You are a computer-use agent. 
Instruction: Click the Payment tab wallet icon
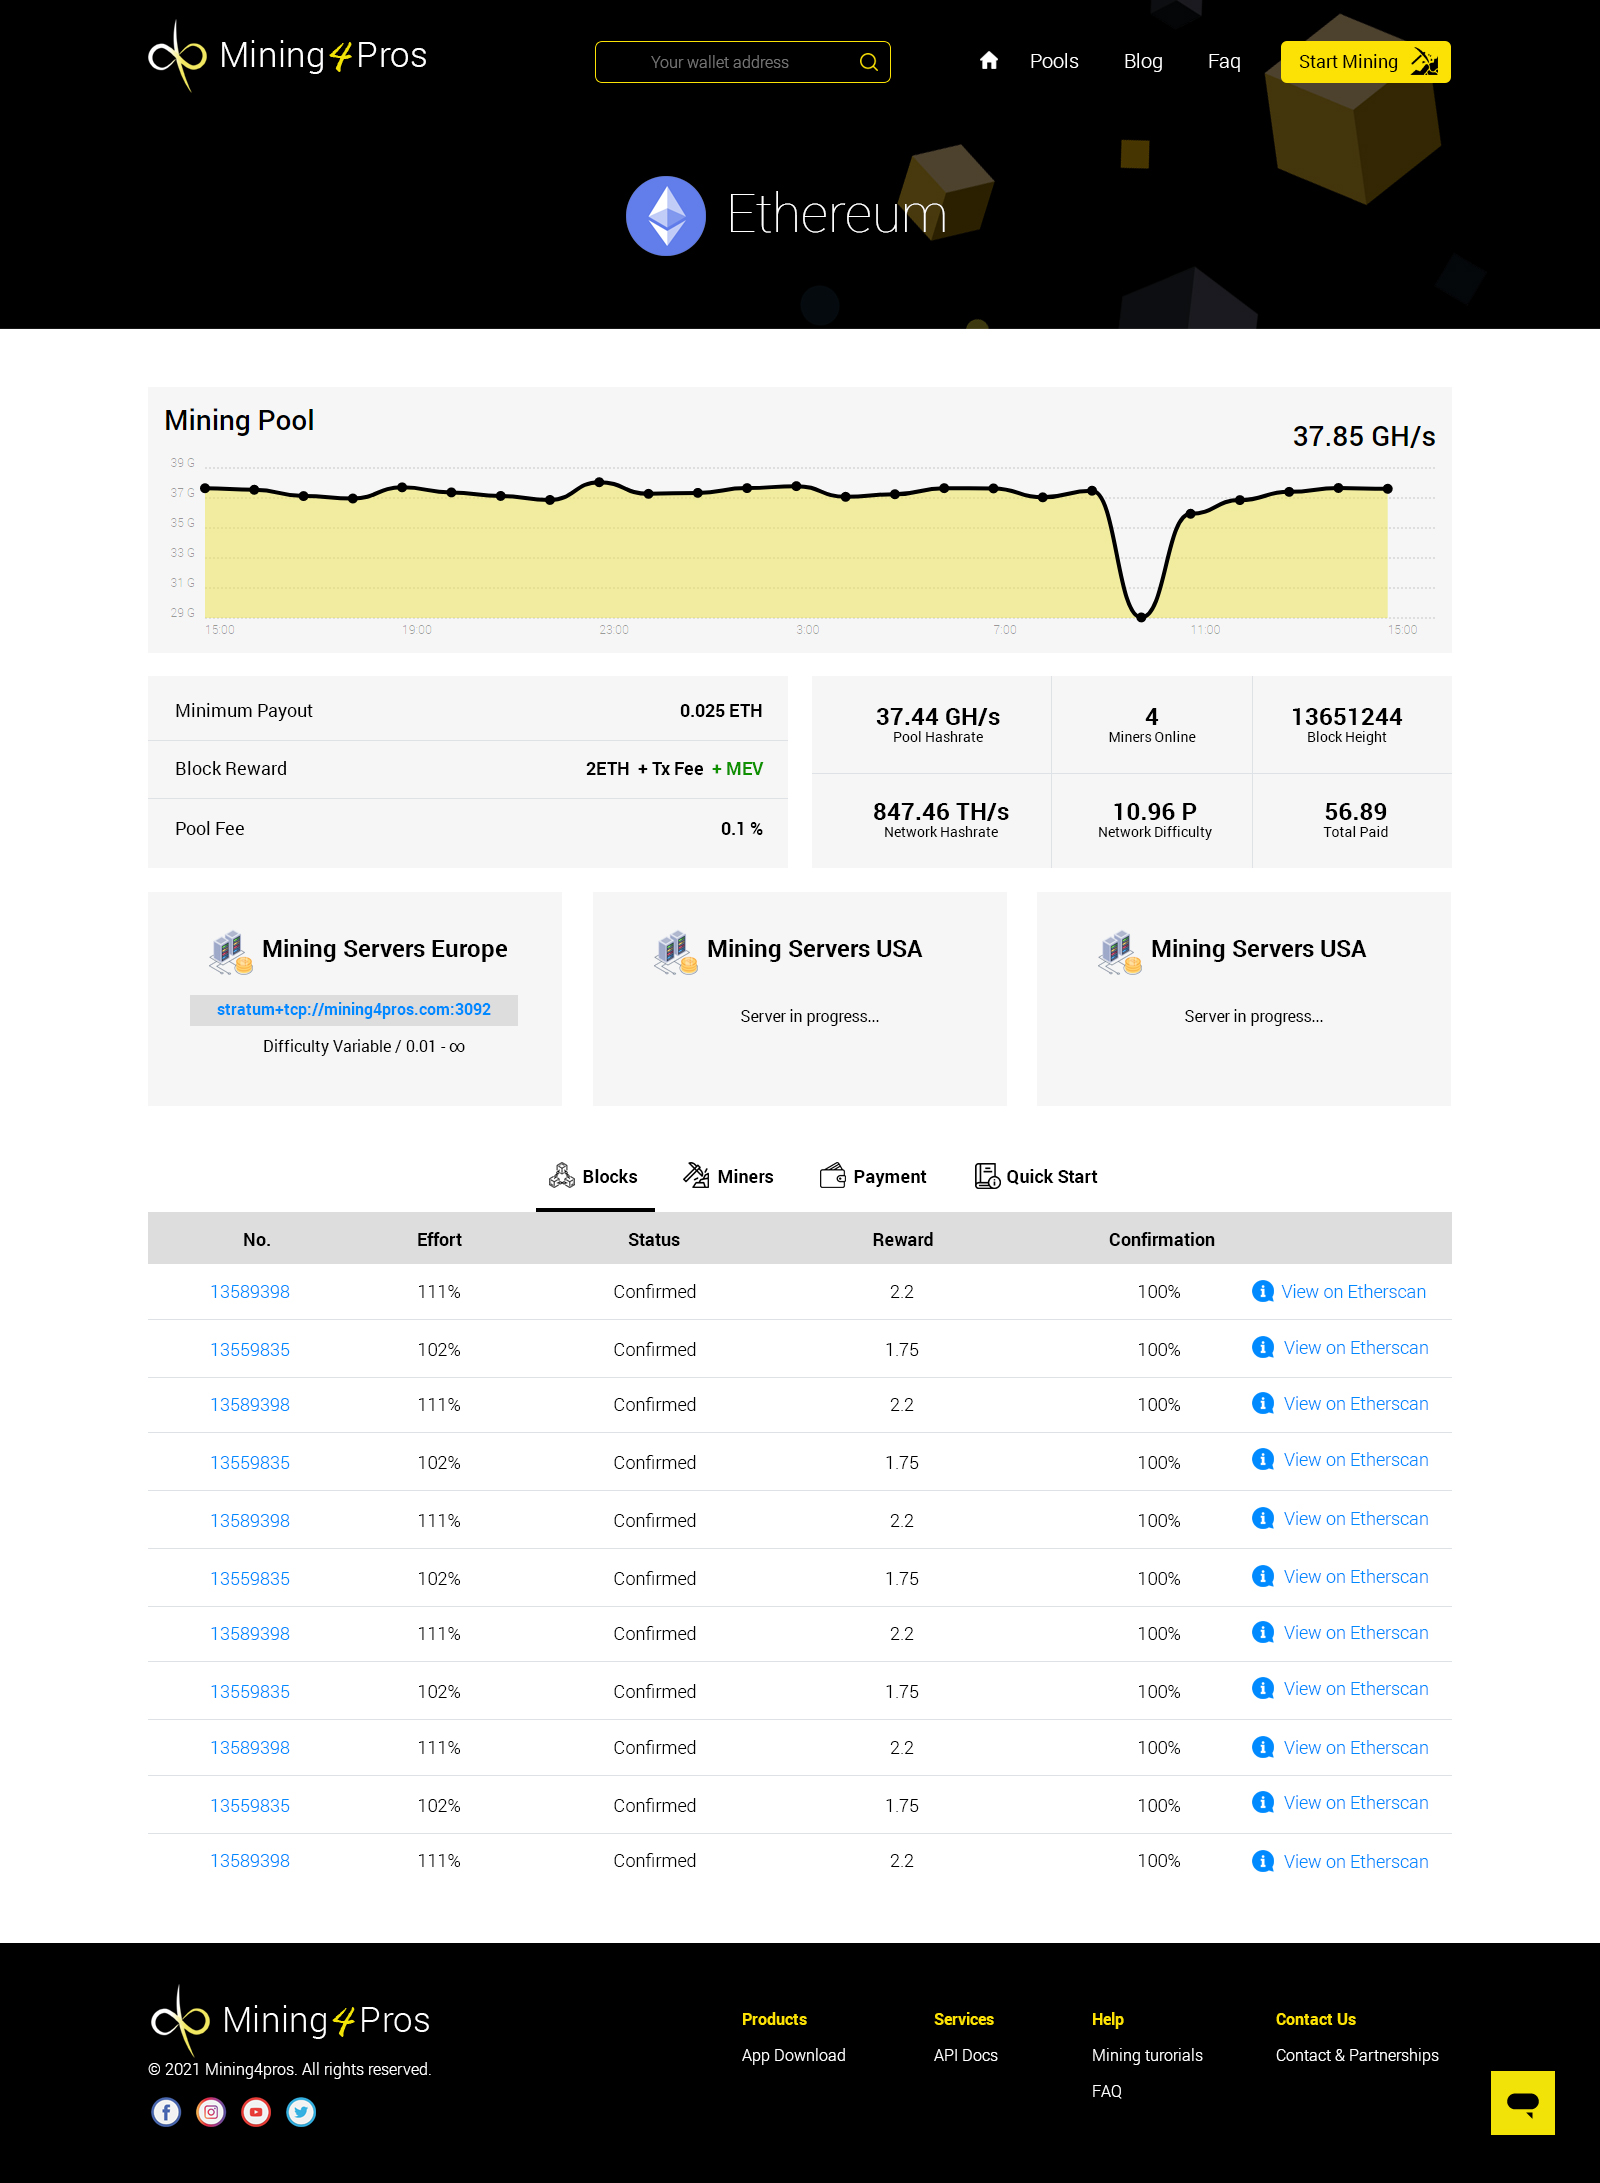832,1176
